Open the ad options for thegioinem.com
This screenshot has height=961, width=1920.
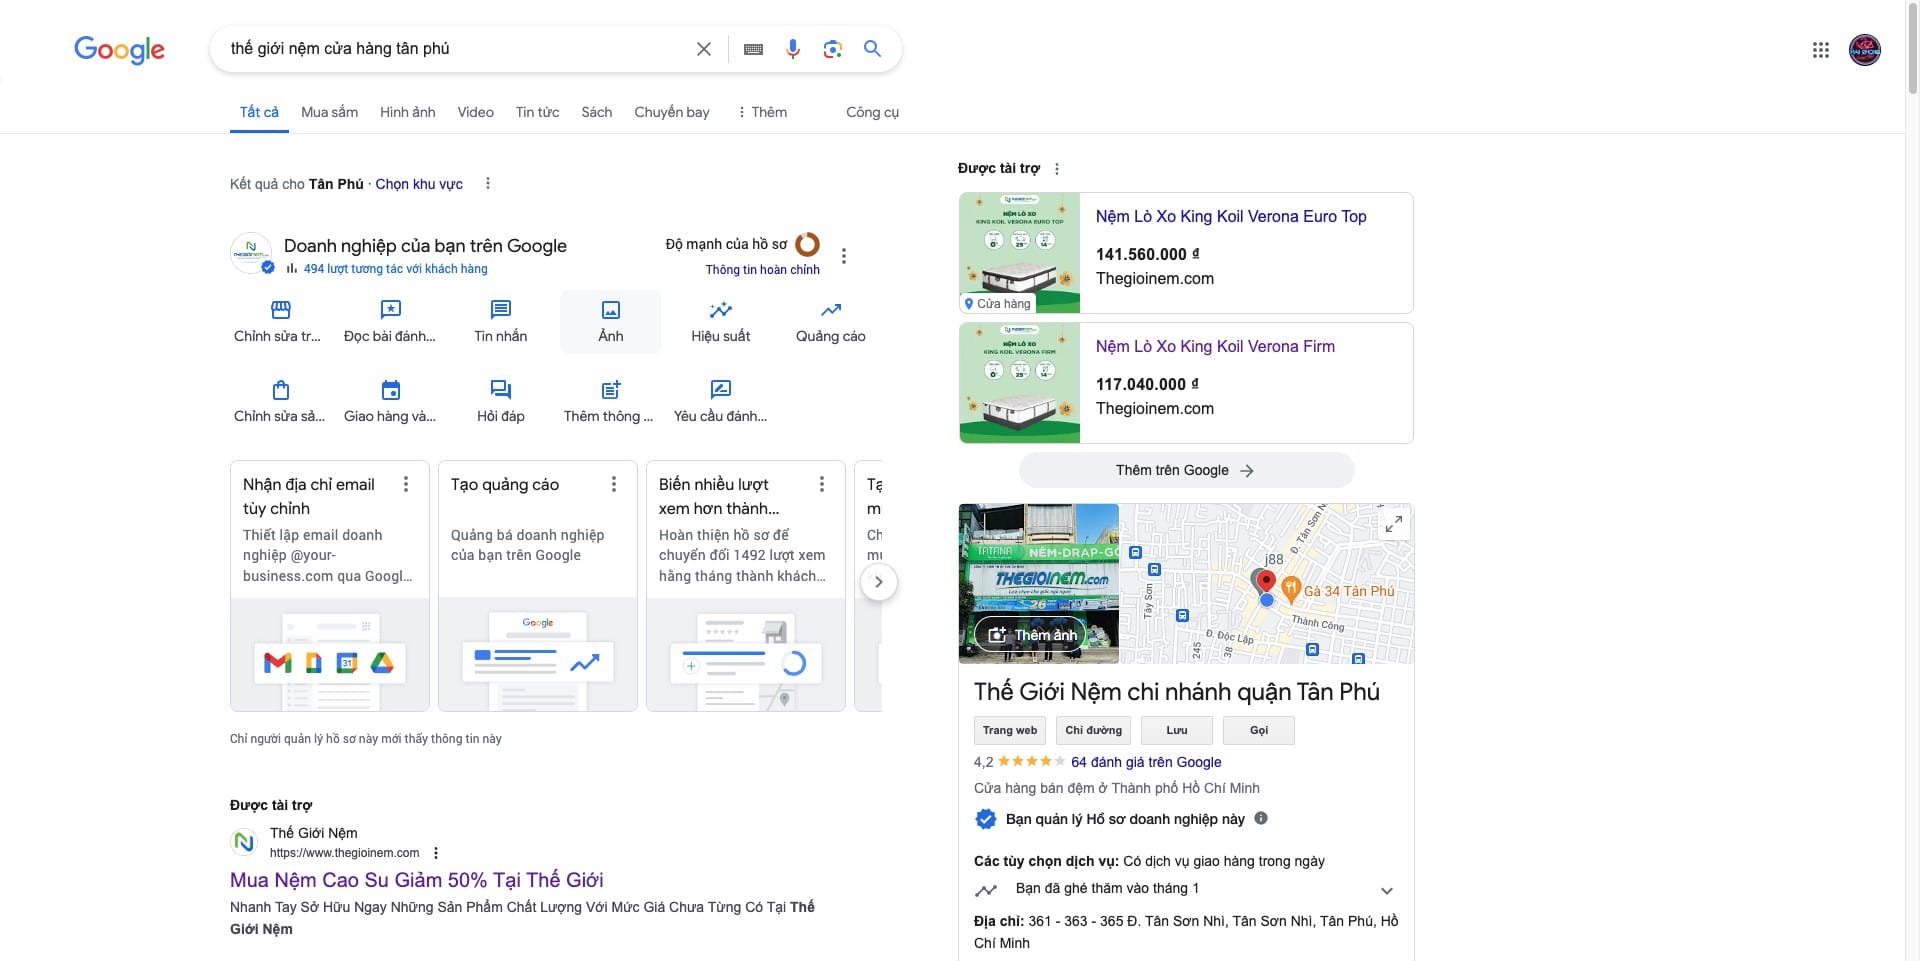(436, 853)
